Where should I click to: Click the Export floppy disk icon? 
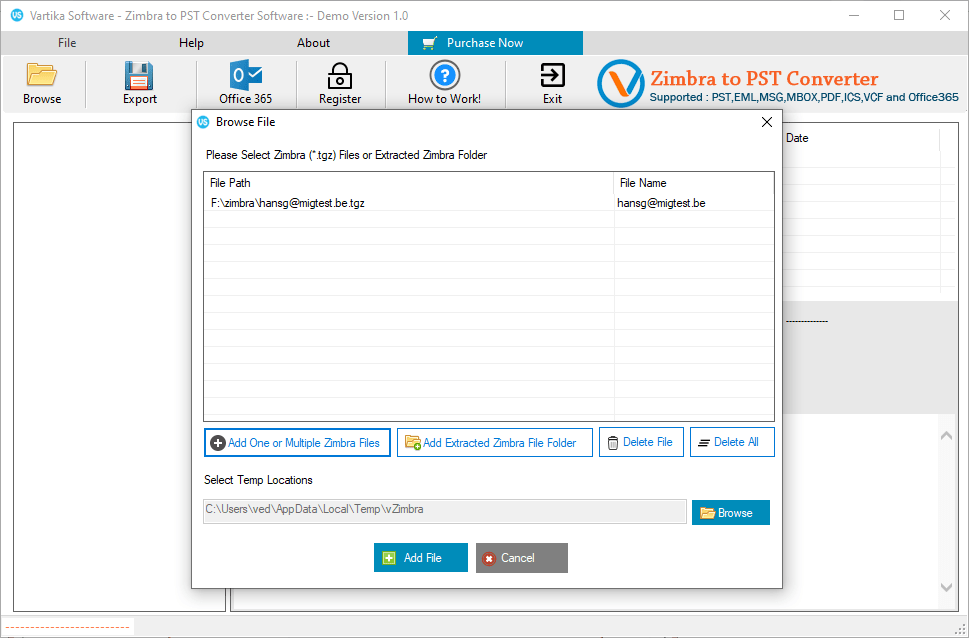(139, 75)
